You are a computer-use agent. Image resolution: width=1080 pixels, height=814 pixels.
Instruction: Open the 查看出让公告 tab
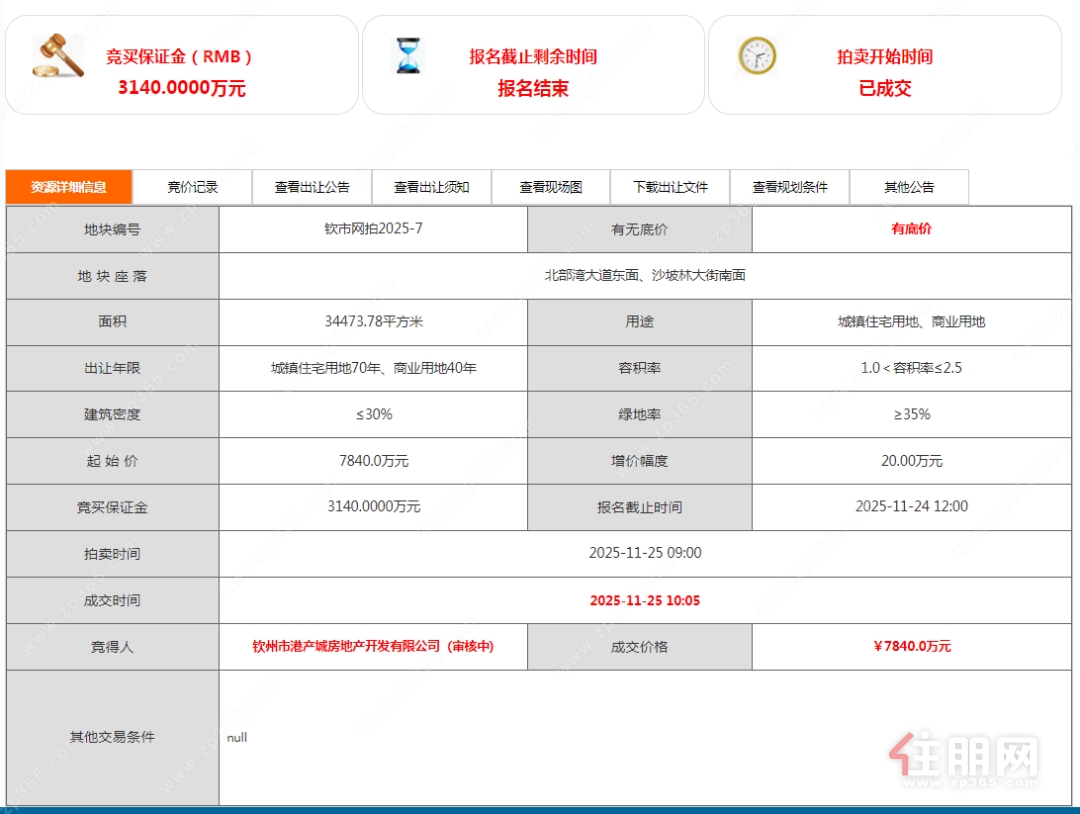coord(312,187)
